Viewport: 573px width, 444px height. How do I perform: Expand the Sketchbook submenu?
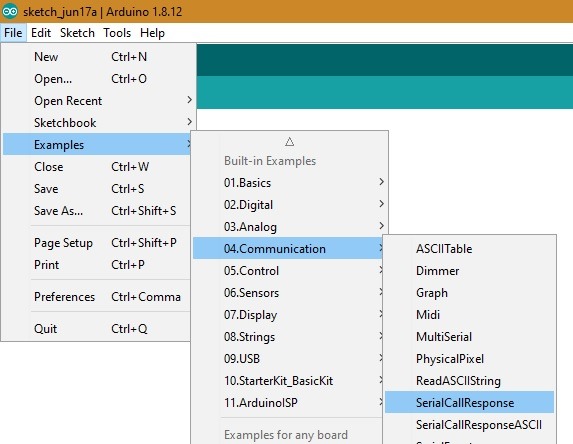click(x=97, y=122)
